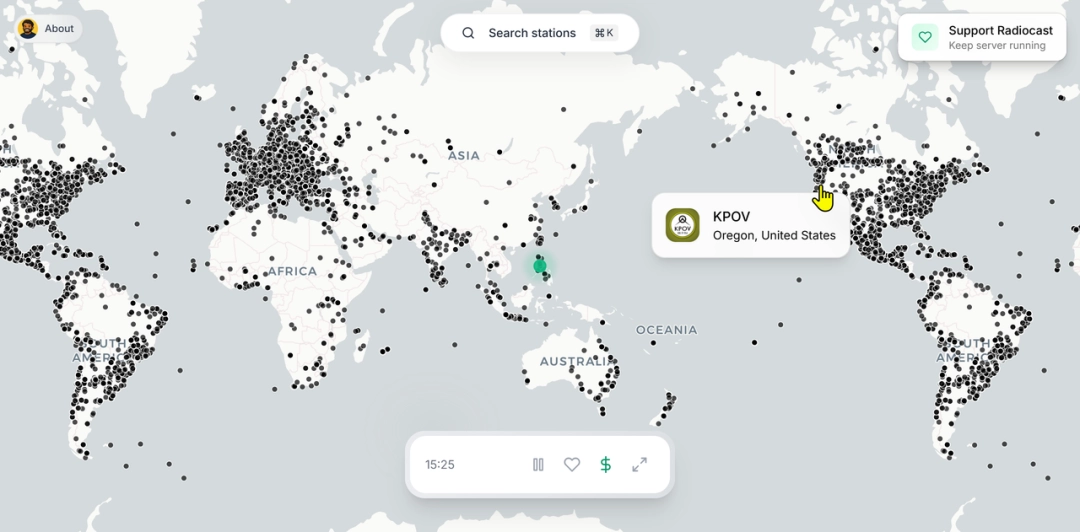Click the AUSTRALIA map label
The height and width of the screenshot is (532, 1080).
pos(577,362)
